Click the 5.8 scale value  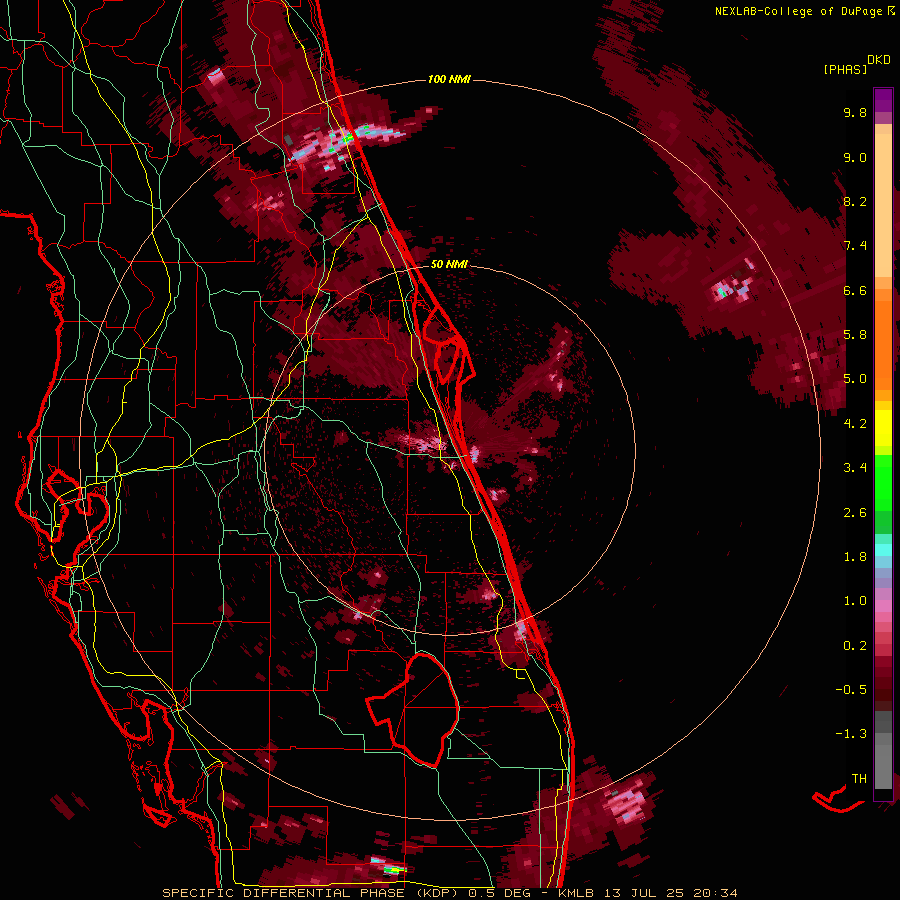click(x=855, y=335)
